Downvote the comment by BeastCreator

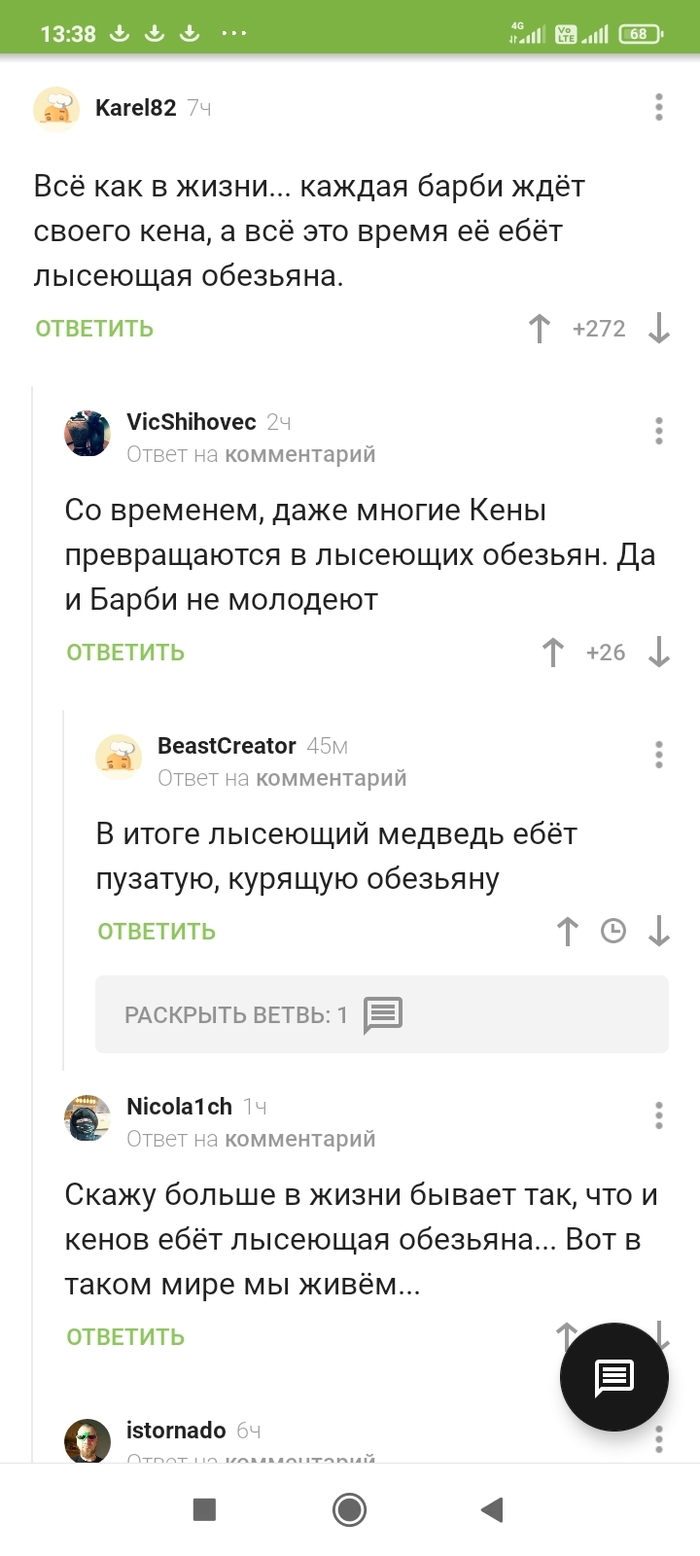(658, 930)
